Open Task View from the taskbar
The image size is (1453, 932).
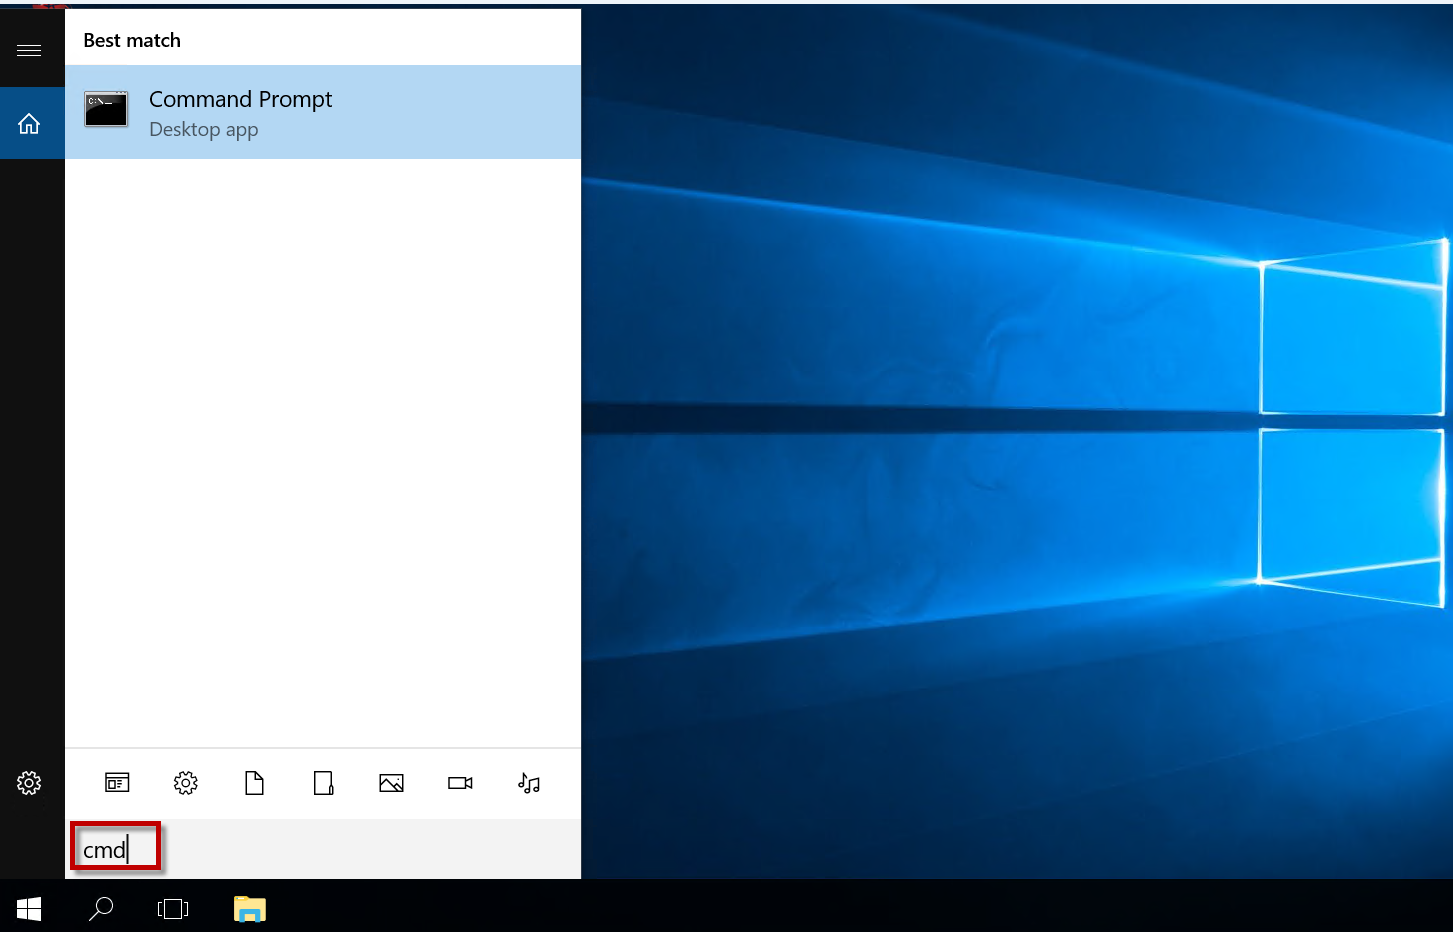tap(173, 908)
